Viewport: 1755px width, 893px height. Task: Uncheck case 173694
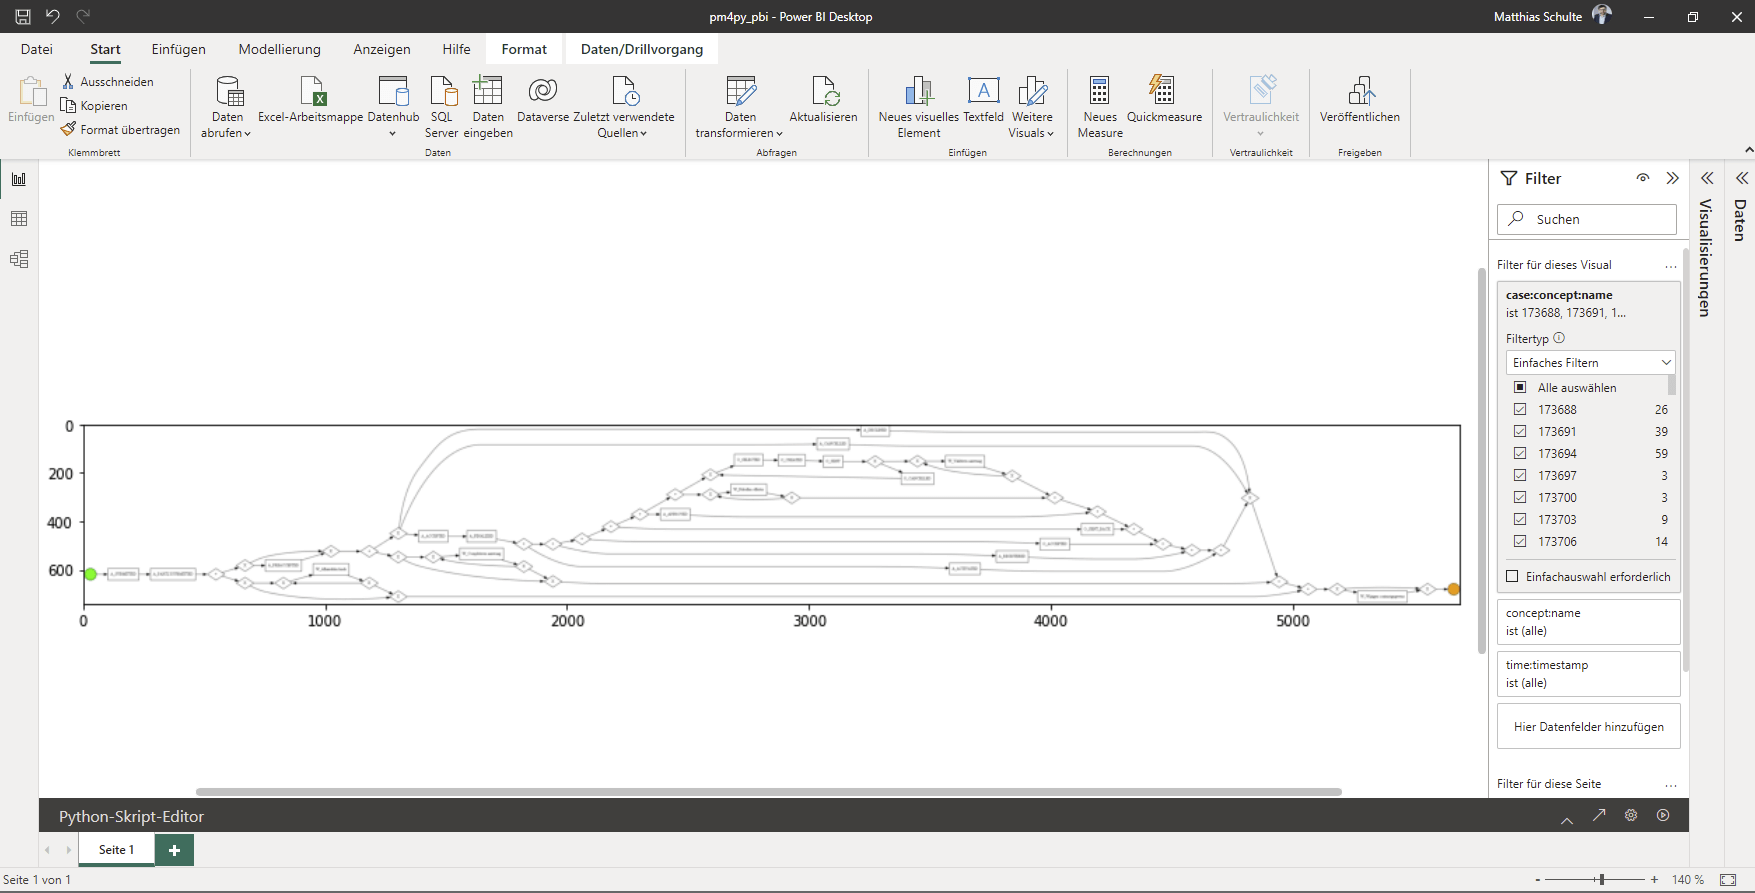(1520, 454)
